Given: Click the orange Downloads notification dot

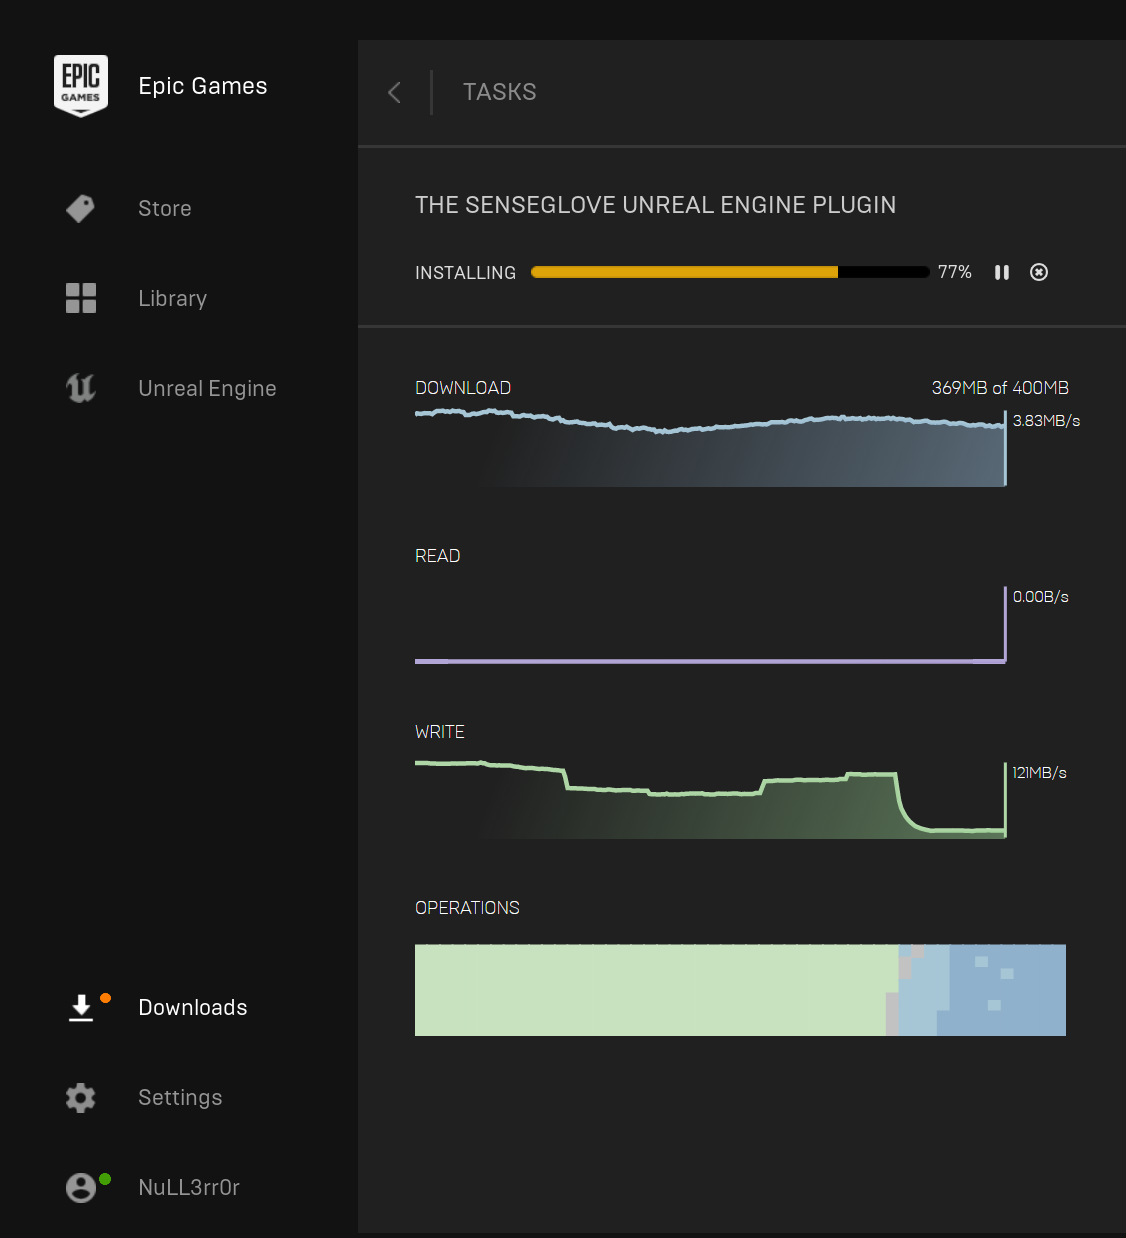Looking at the screenshot, I should pyautogui.click(x=104, y=997).
